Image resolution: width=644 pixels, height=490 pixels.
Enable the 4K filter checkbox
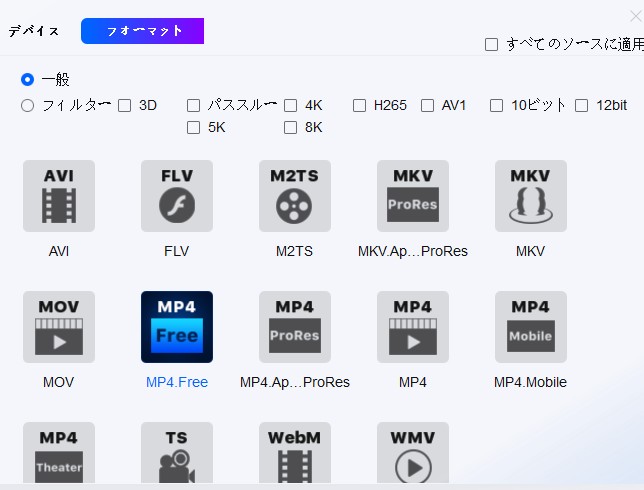(290, 106)
